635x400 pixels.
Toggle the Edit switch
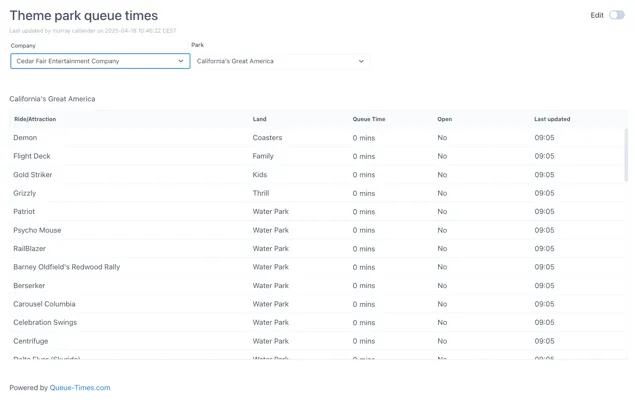tap(616, 15)
